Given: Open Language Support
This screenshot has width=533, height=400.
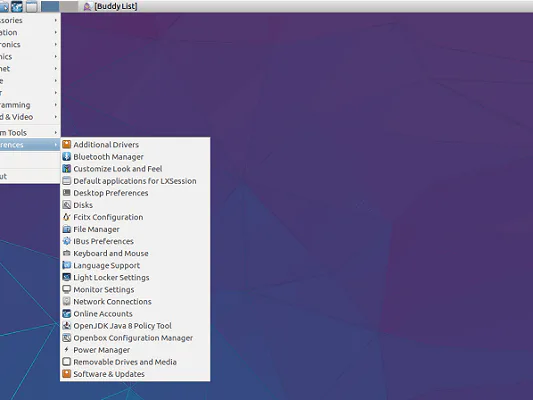Looking at the screenshot, I should pyautogui.click(x=135, y=265).
